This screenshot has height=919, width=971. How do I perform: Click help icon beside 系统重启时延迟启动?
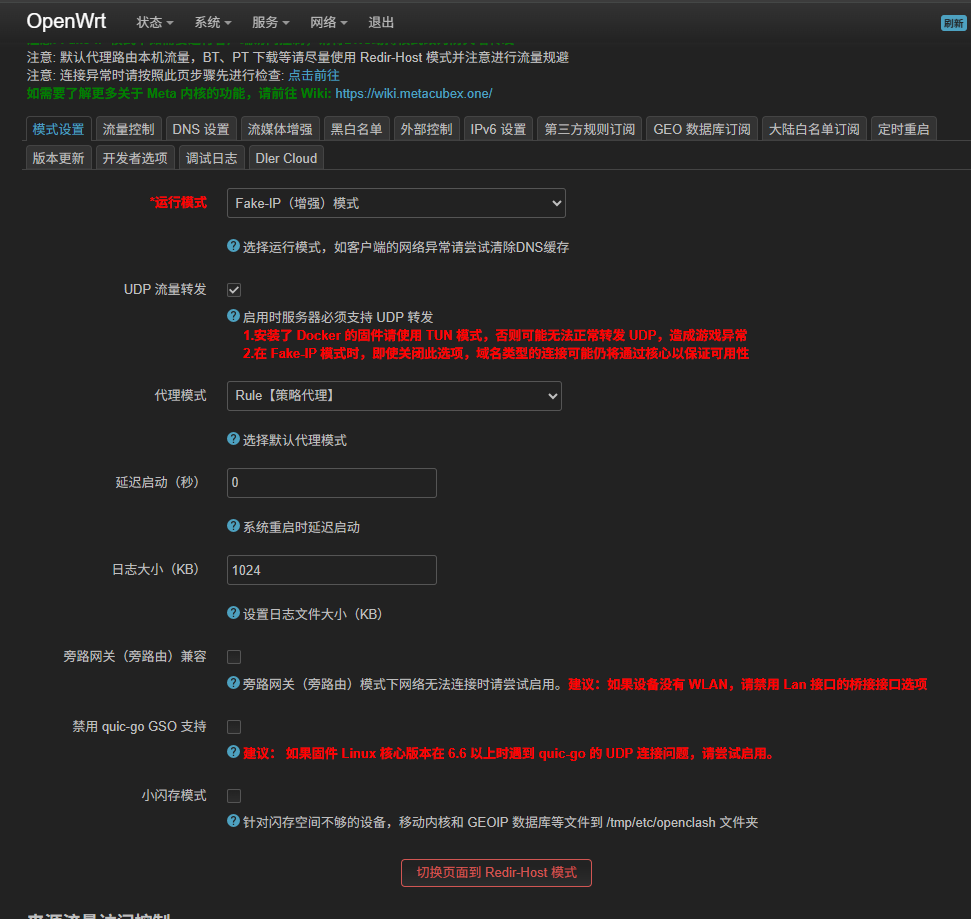pos(233,526)
